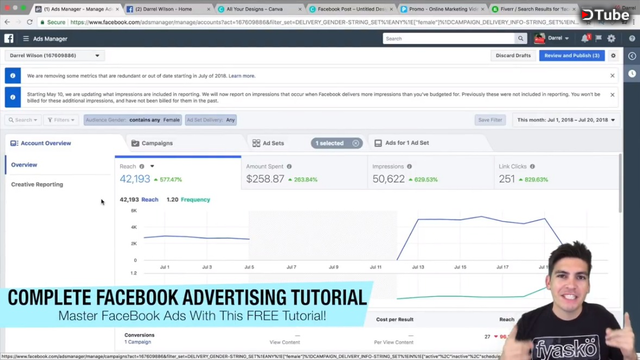Screen dimensions: 640x360
Task: Select Overview in left sidebar
Action: pos(24,165)
